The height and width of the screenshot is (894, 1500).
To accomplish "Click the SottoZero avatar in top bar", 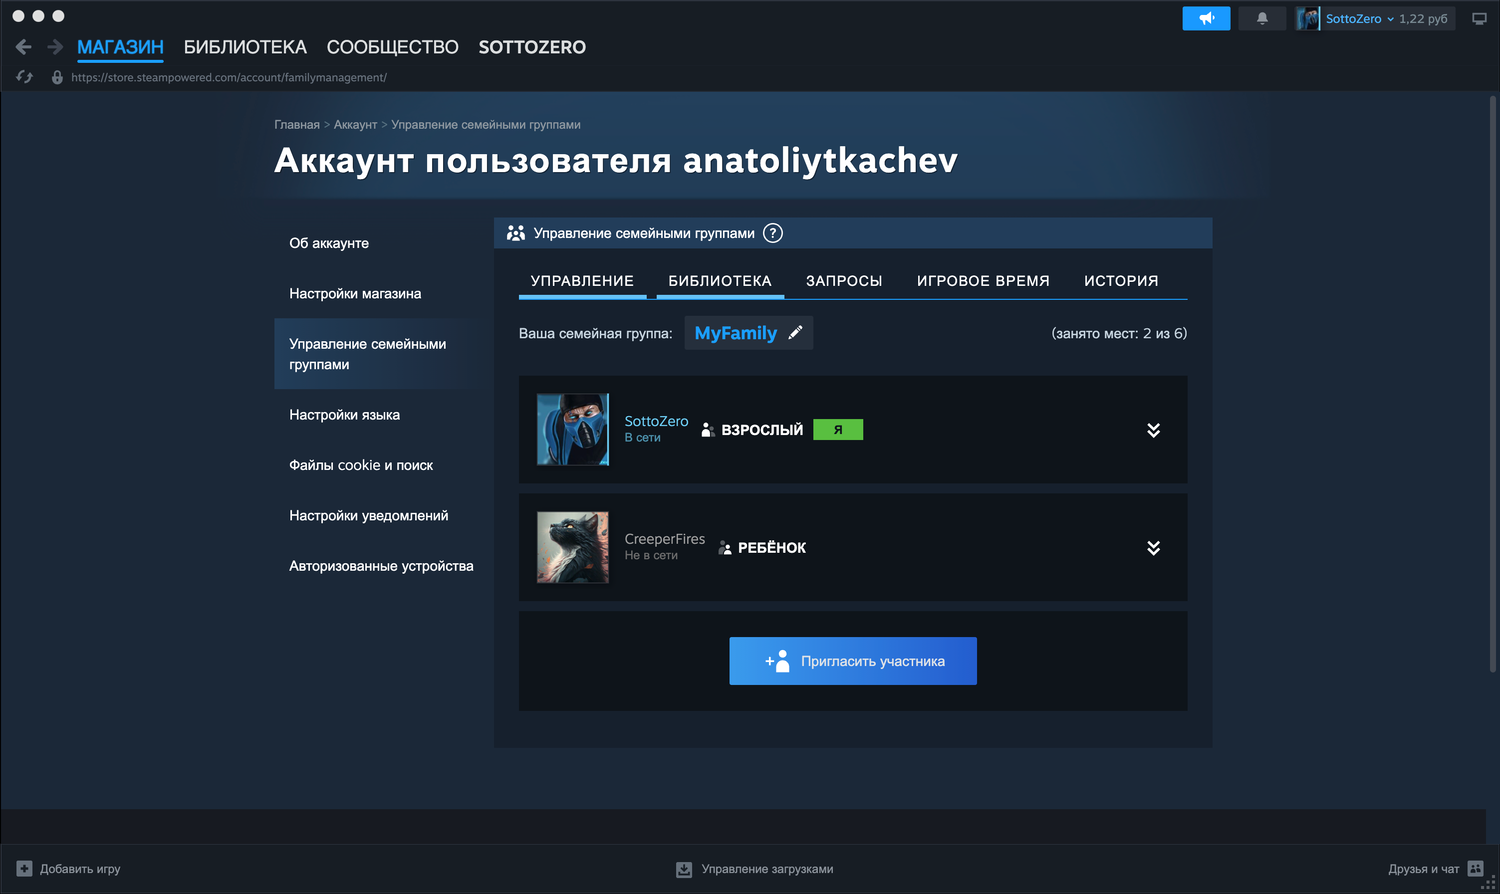I will click(x=1308, y=18).
